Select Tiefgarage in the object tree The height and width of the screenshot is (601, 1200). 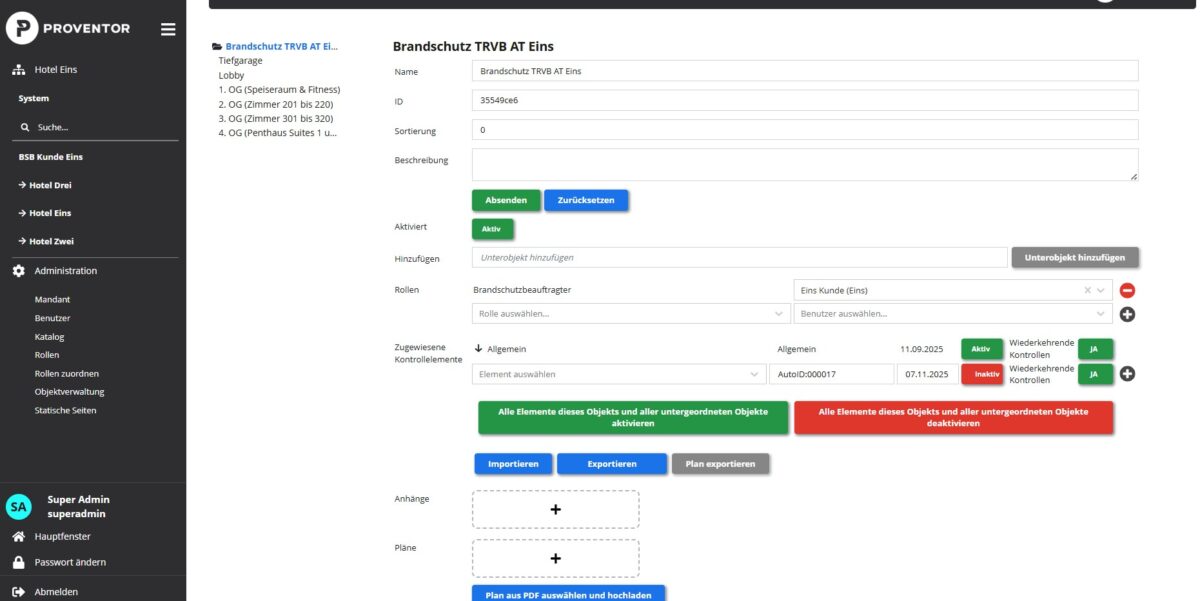click(240, 61)
